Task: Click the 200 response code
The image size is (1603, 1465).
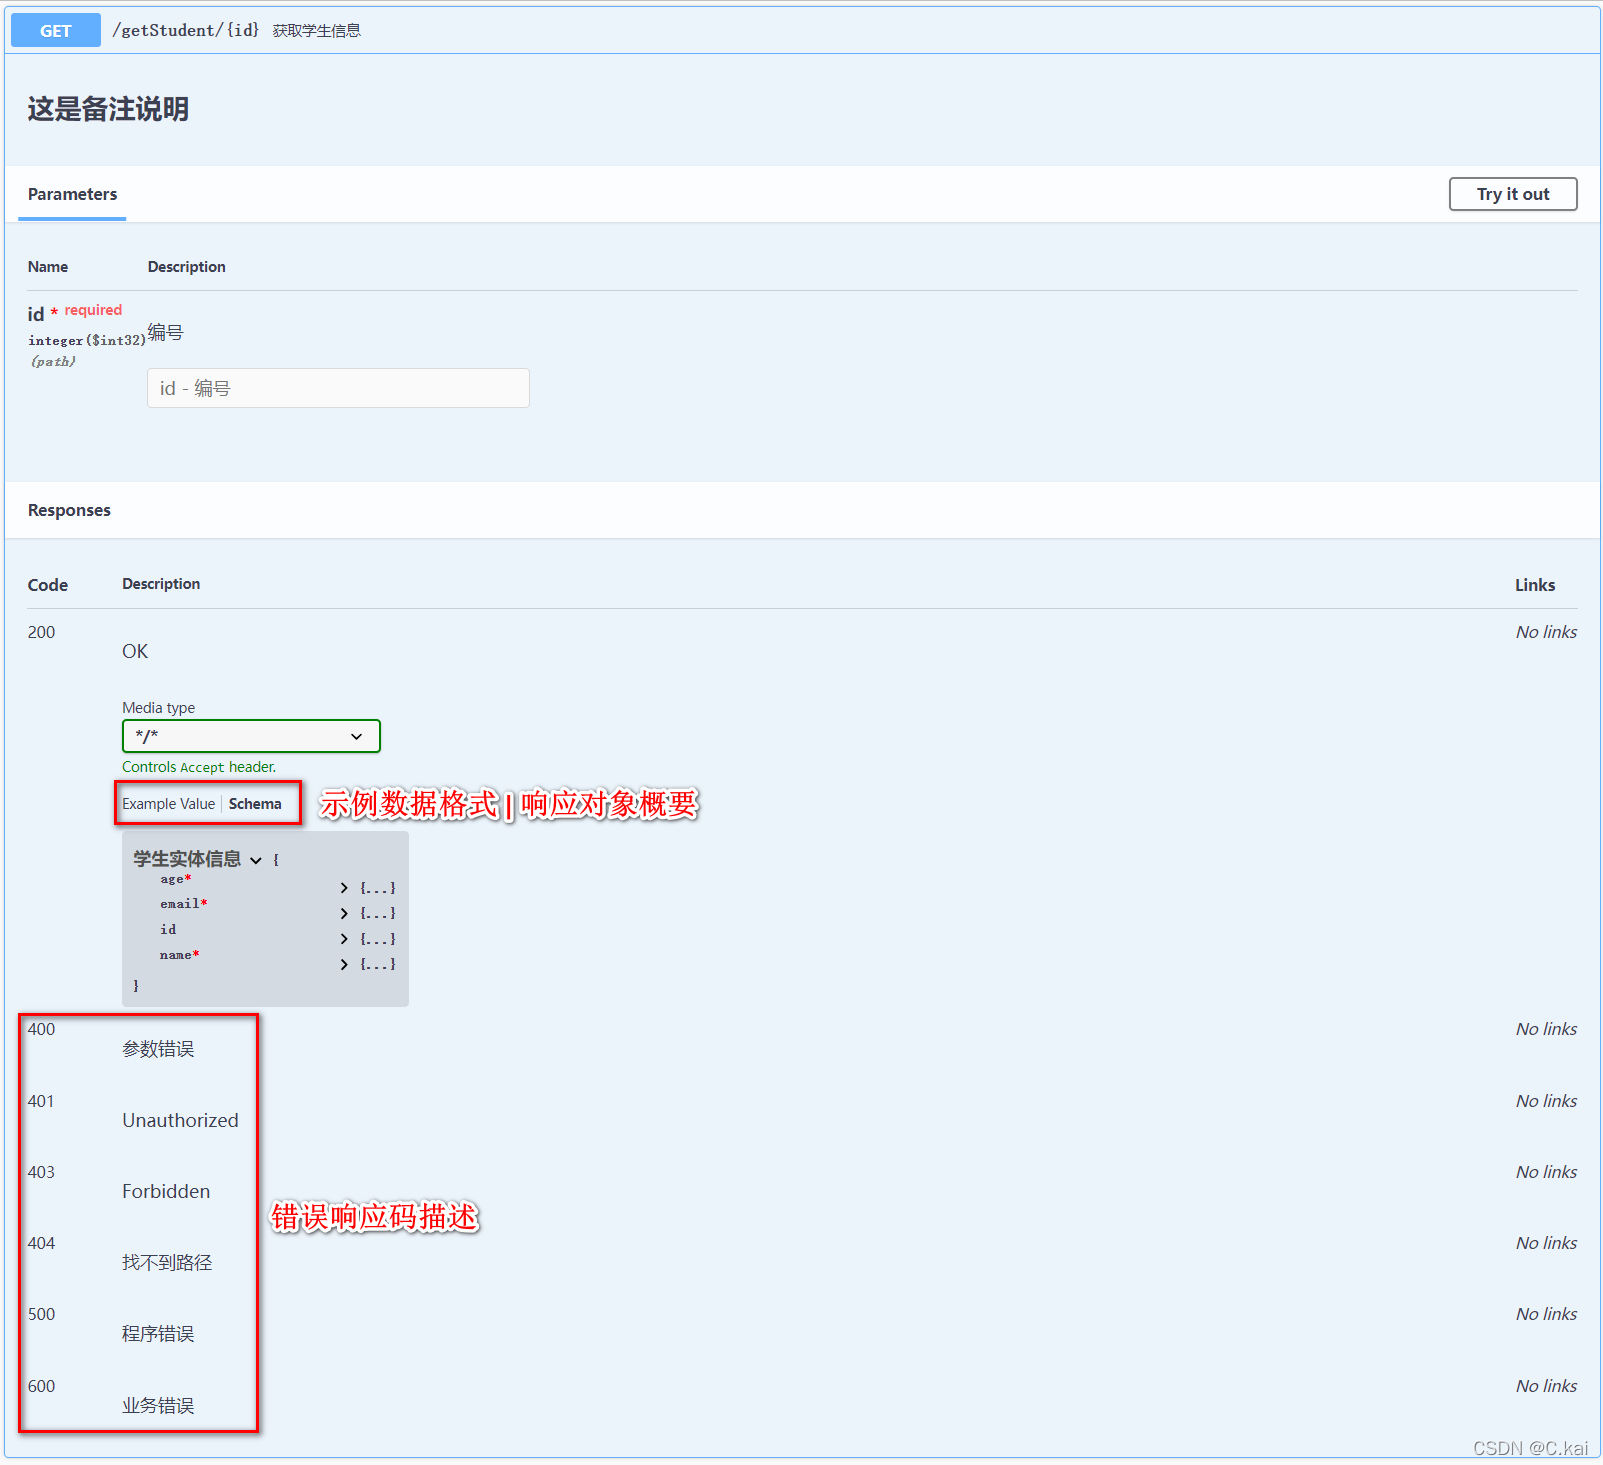Action: tap(41, 632)
